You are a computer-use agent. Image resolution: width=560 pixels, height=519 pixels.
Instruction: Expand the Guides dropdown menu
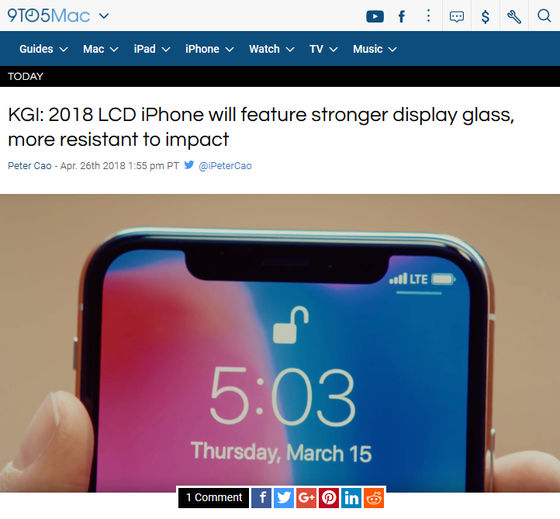point(44,49)
